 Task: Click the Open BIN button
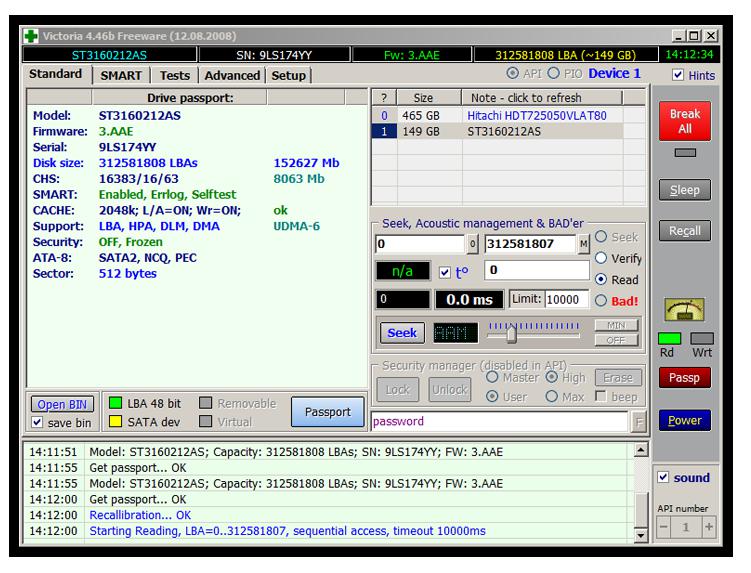(62, 404)
